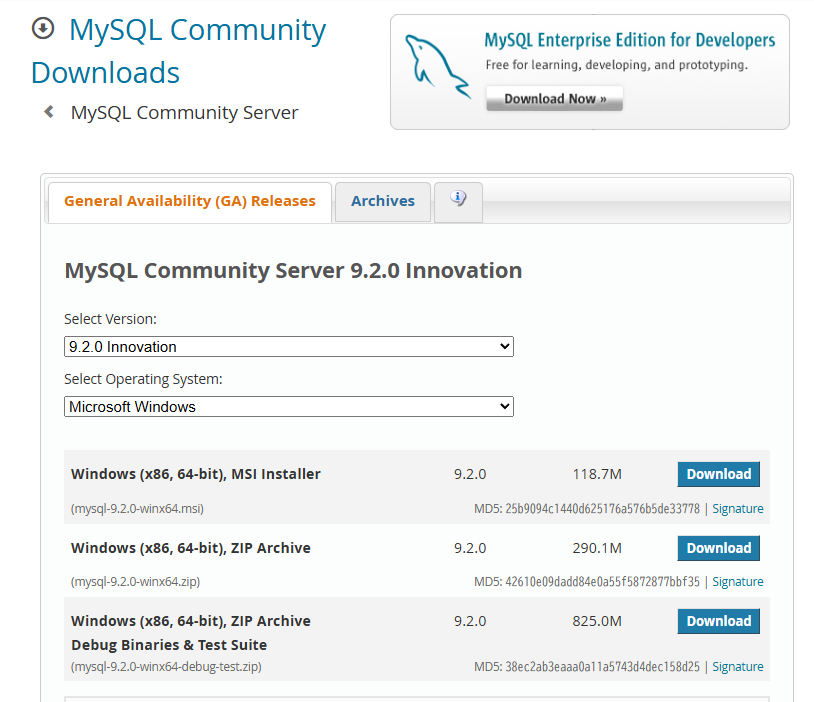Click the left chevron before MySQL Community Server
The width and height of the screenshot is (814, 702).
click(x=48, y=112)
